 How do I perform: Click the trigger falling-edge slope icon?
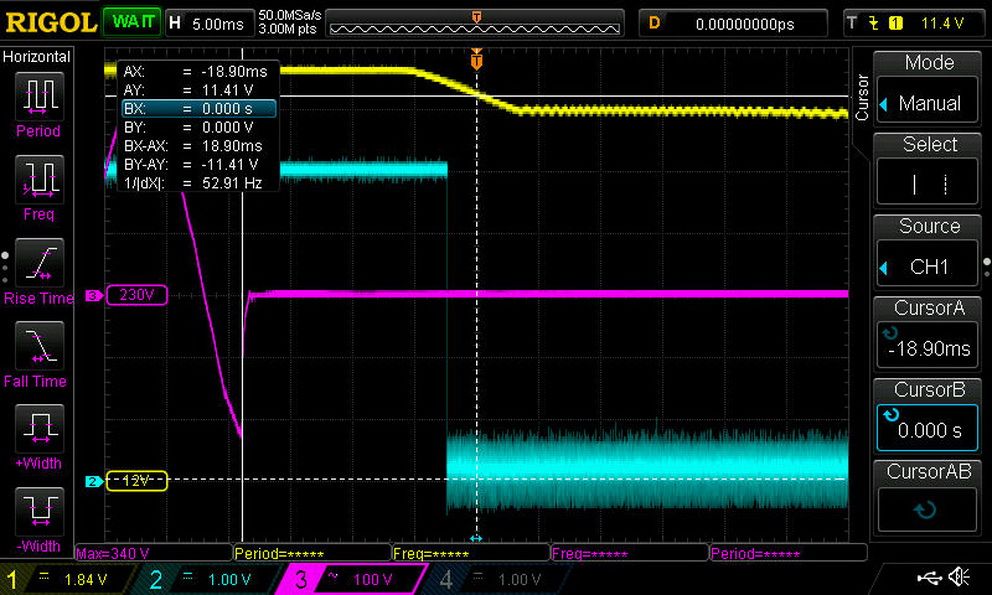pyautogui.click(x=874, y=23)
